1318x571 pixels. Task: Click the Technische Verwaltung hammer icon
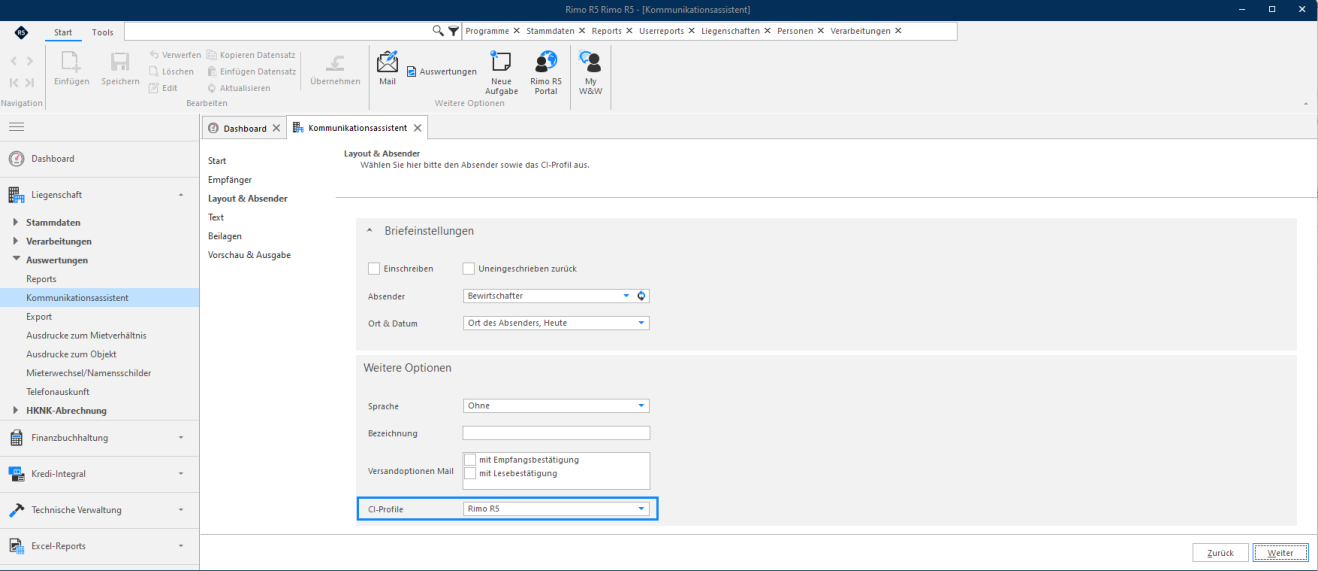(16, 510)
